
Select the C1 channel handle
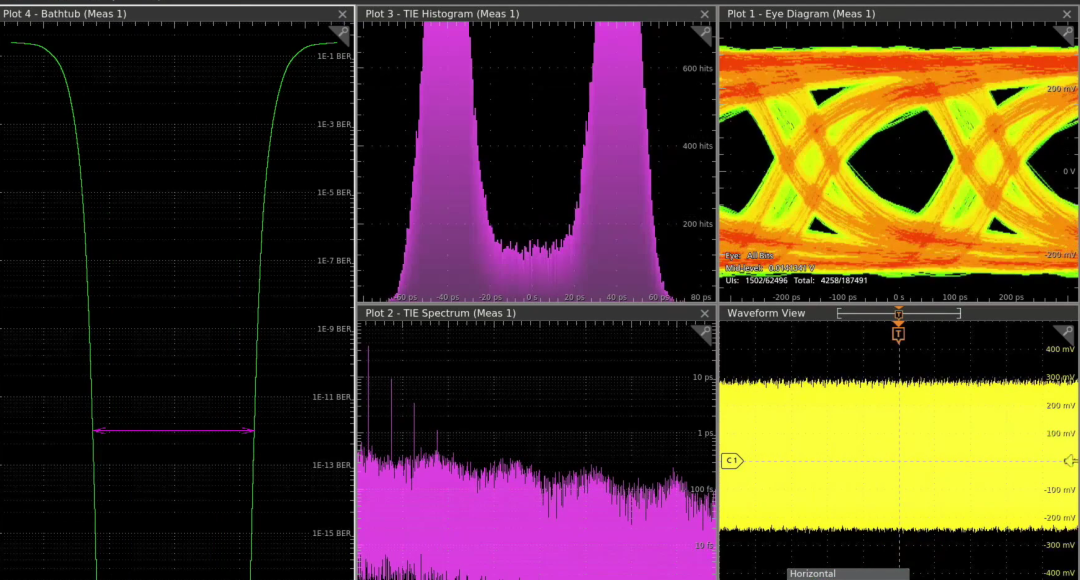tap(732, 460)
